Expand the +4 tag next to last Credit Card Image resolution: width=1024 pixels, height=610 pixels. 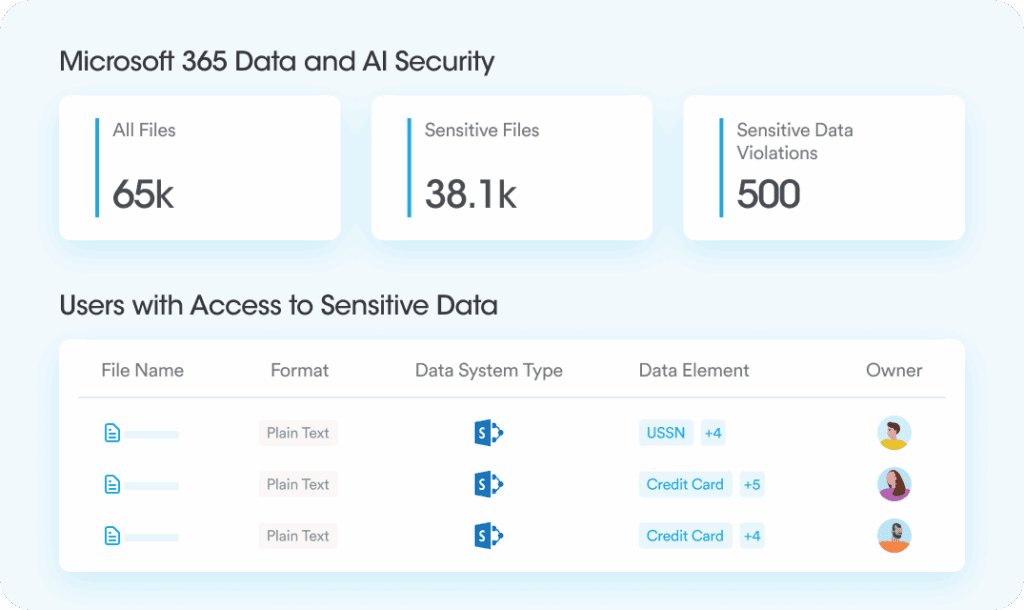[x=752, y=536]
